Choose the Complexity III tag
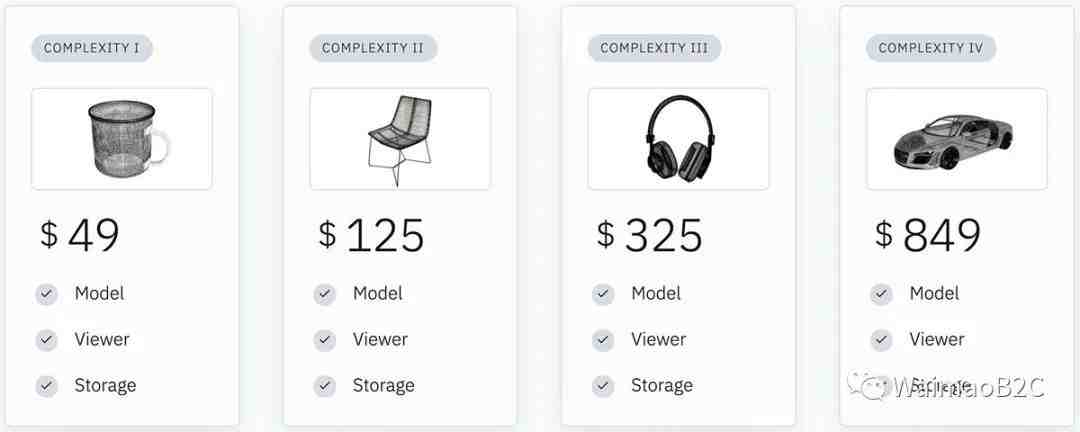Image resolution: width=1080 pixels, height=432 pixels. (x=654, y=48)
